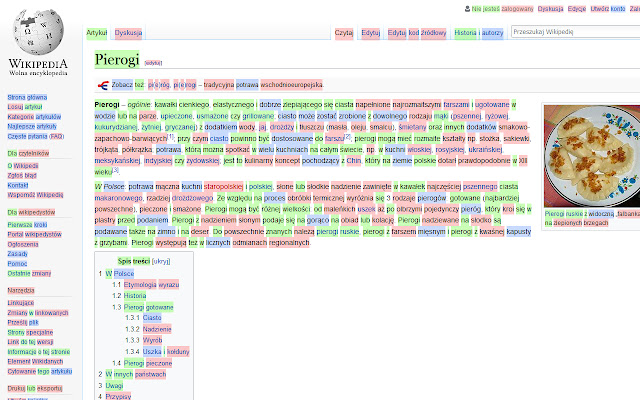Viewport: 640px width, 400px height.
Task: Follow the 'Chin' link in first paragraph
Action: (354, 160)
